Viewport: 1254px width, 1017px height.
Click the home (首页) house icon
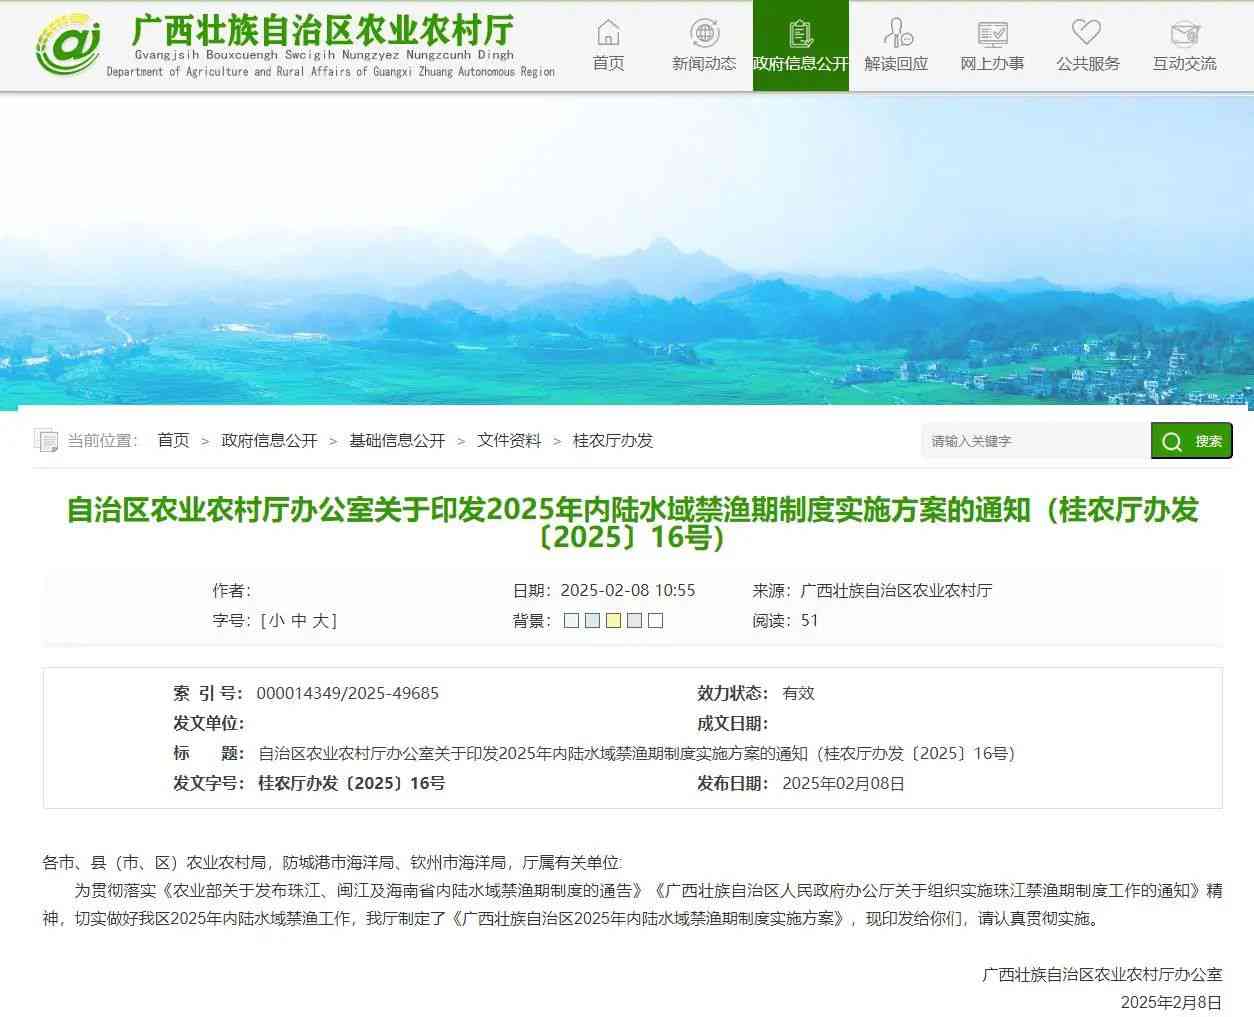pos(608,34)
